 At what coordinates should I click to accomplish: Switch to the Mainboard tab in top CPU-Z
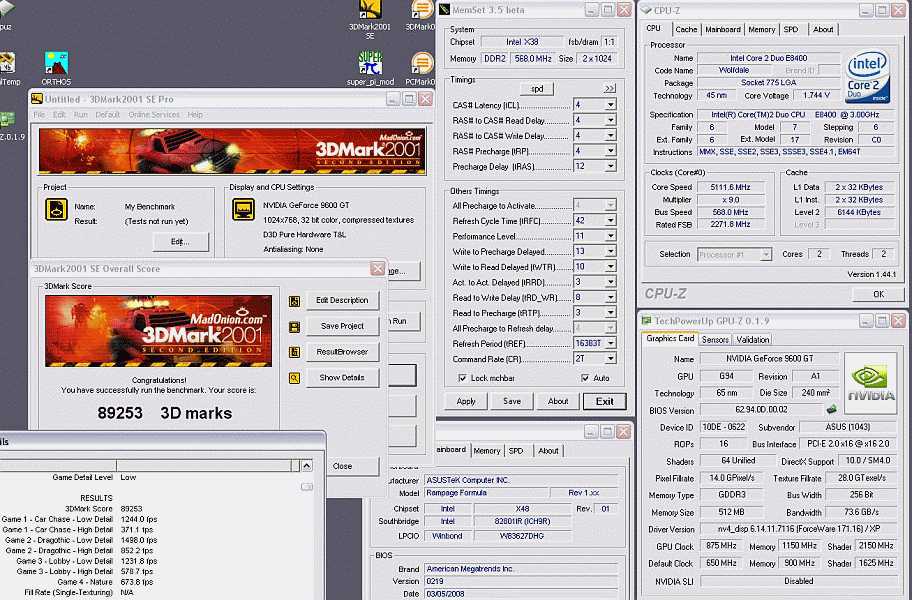722,29
